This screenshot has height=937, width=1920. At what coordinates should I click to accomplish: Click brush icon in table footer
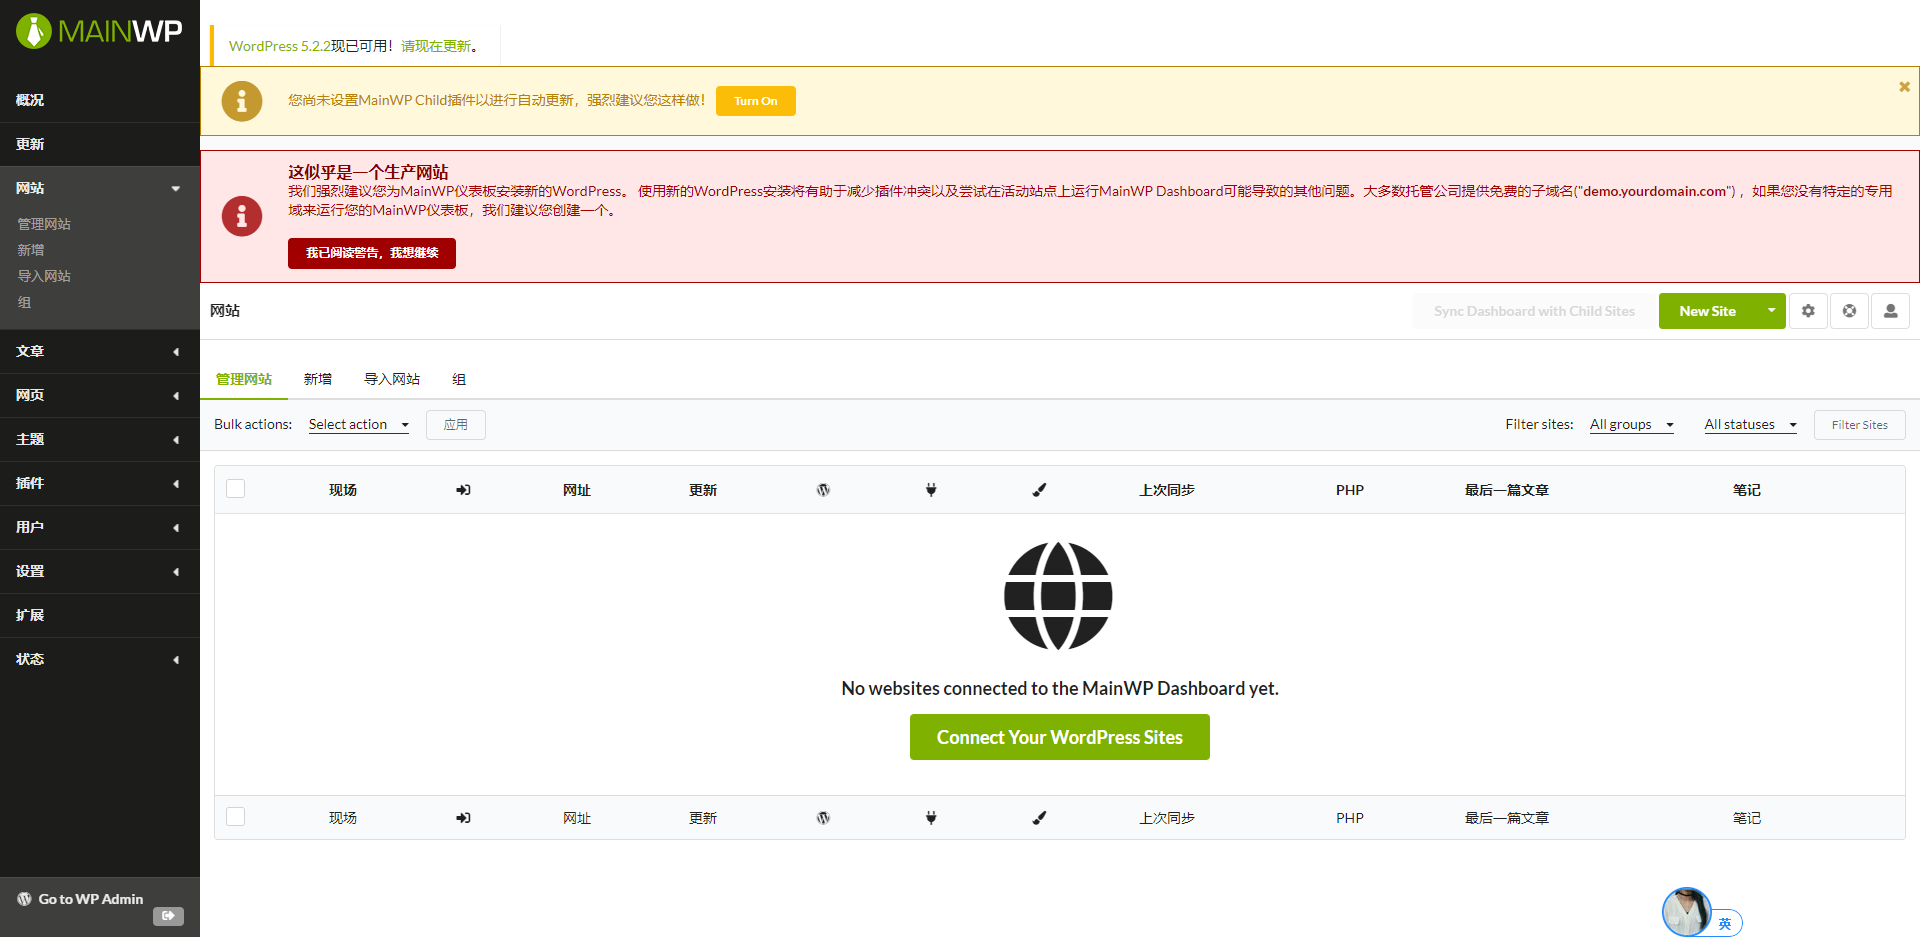[x=1039, y=818]
